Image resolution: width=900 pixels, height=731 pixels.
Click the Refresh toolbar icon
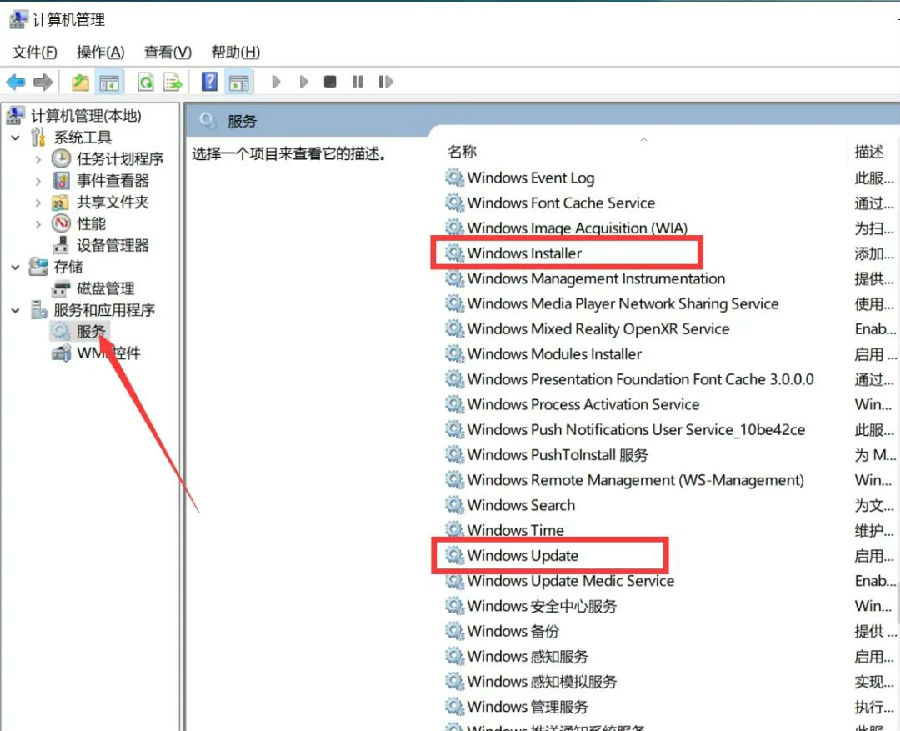146,82
